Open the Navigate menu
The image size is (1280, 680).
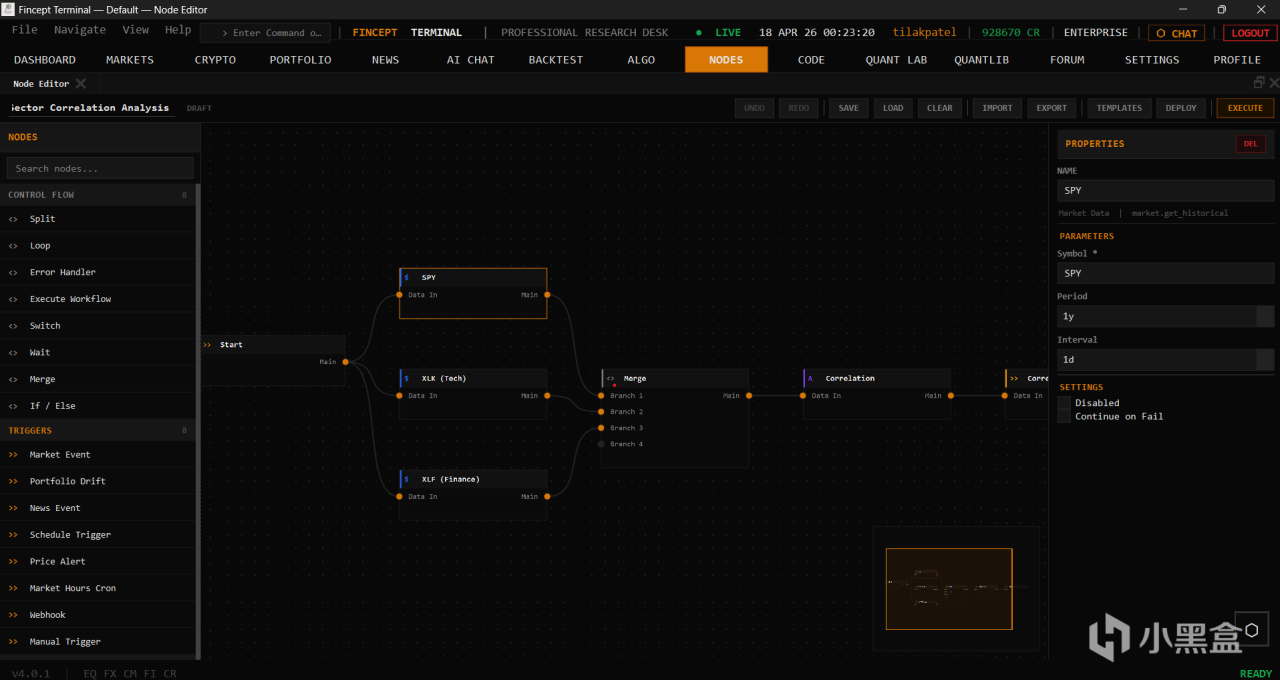point(80,30)
